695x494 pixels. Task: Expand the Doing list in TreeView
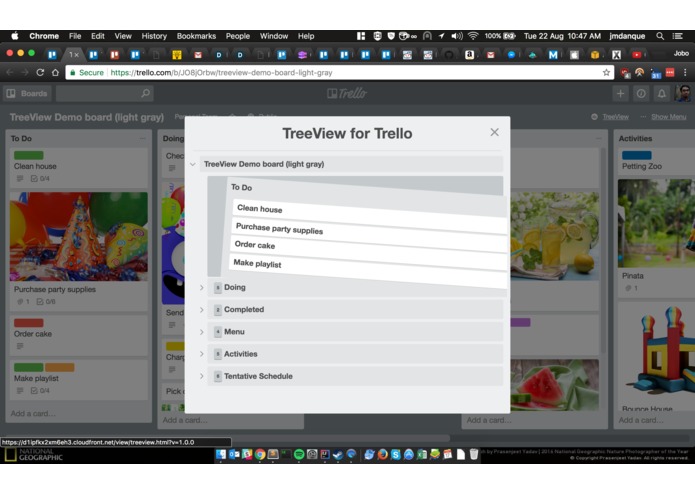point(202,288)
